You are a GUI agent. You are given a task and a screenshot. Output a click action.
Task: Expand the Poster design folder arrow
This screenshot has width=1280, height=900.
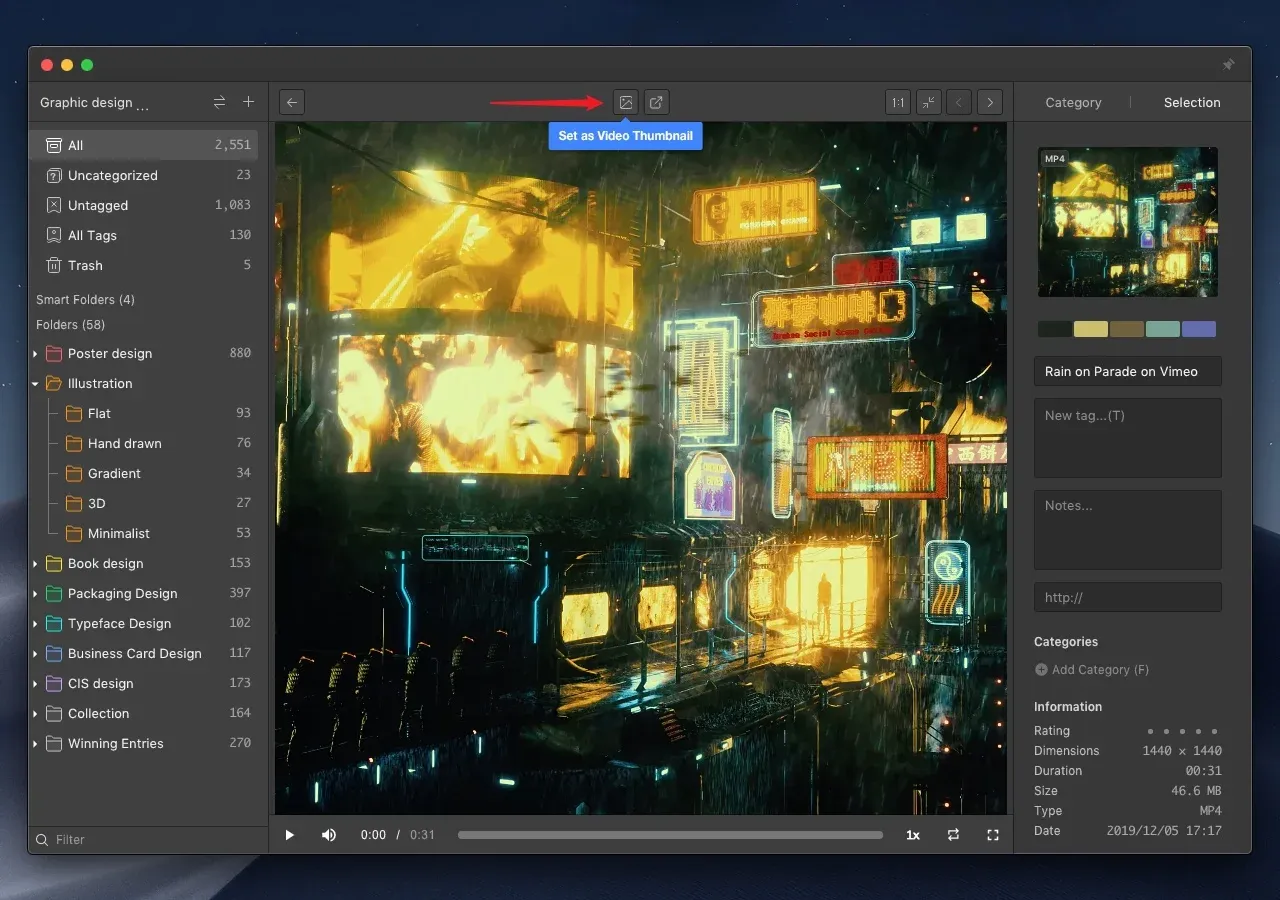(x=36, y=354)
